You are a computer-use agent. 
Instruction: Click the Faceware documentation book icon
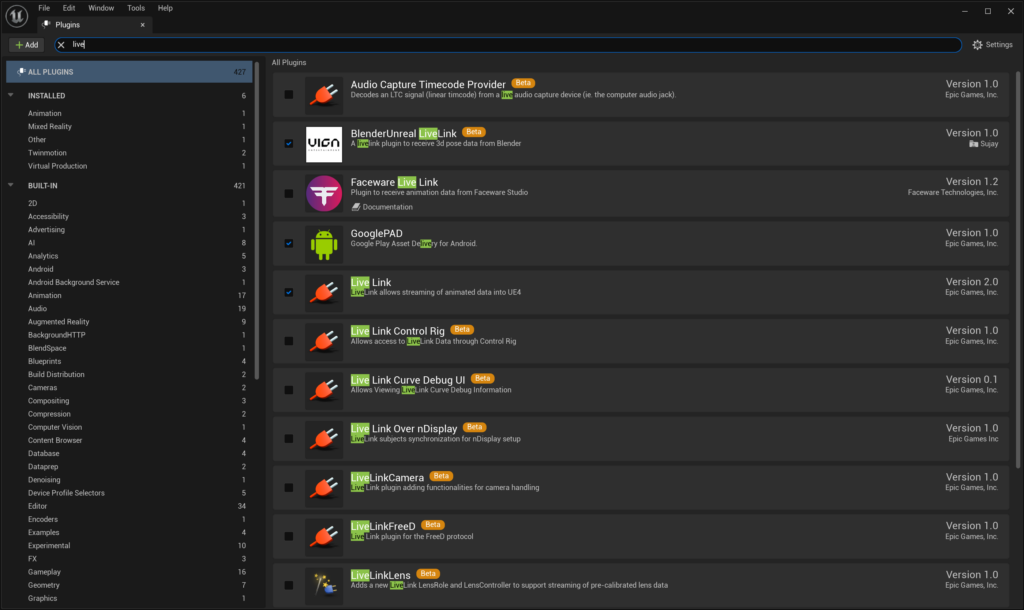pos(356,207)
